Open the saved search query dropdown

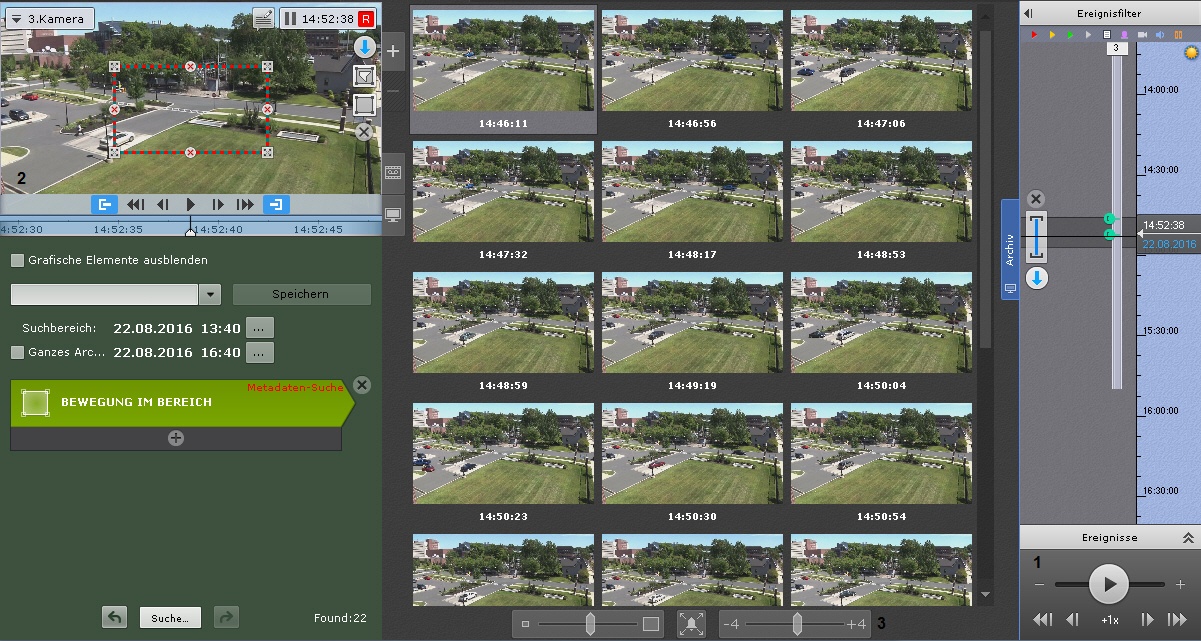pyautogui.click(x=210, y=295)
